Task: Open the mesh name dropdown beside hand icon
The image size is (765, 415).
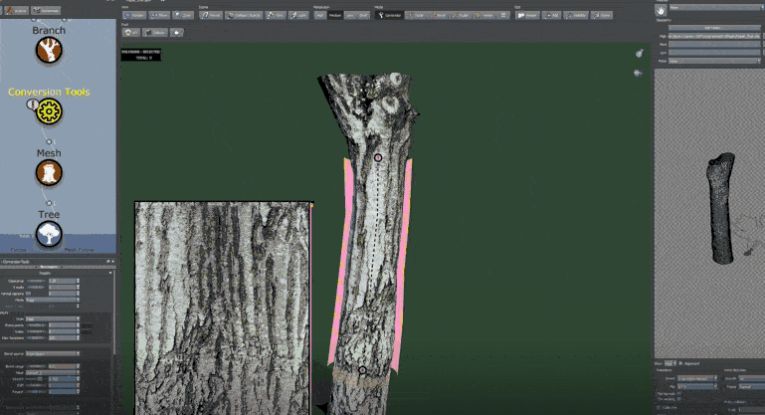Action: (715, 8)
